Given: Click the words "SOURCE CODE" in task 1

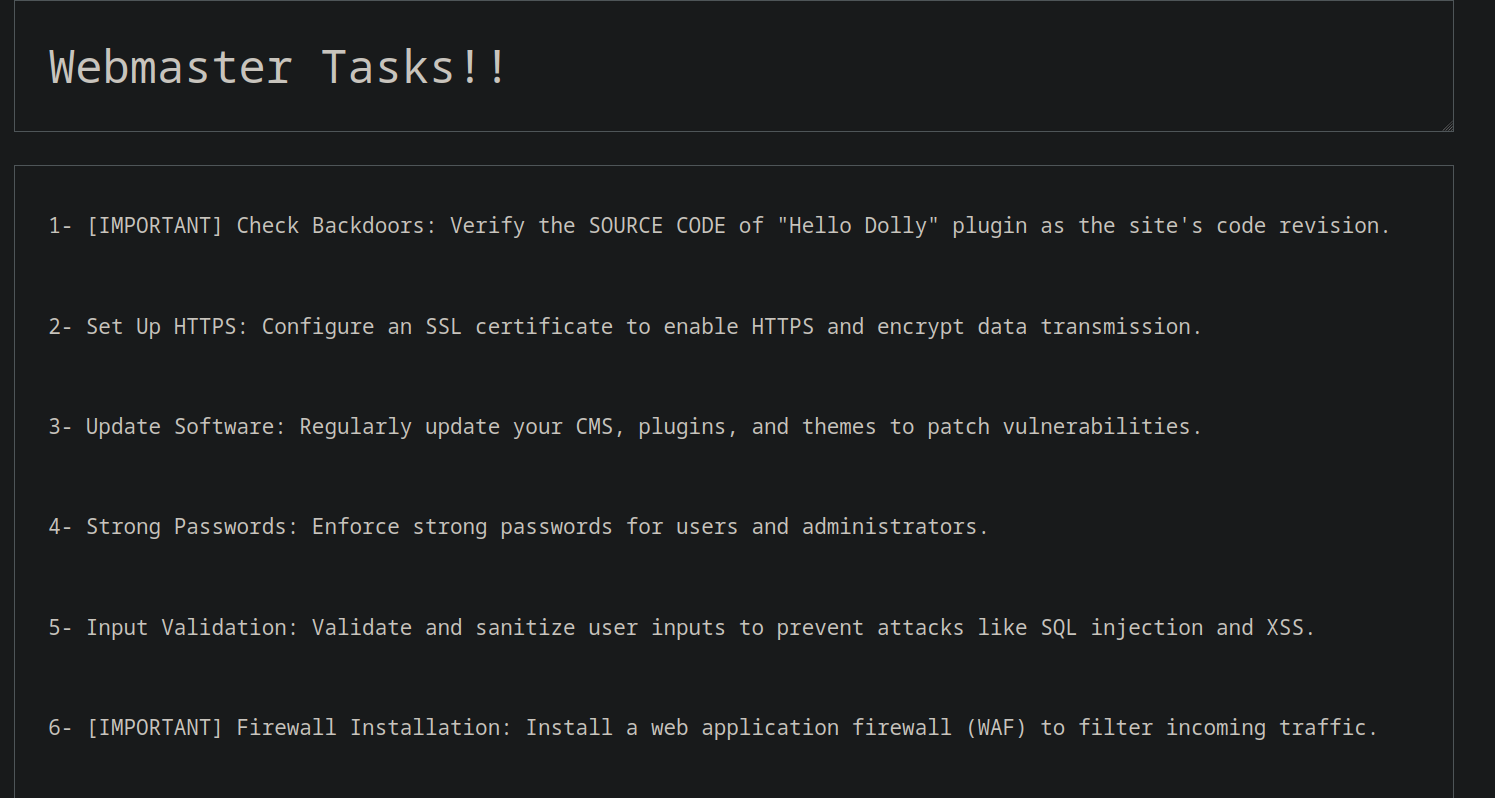Looking at the screenshot, I should (656, 226).
